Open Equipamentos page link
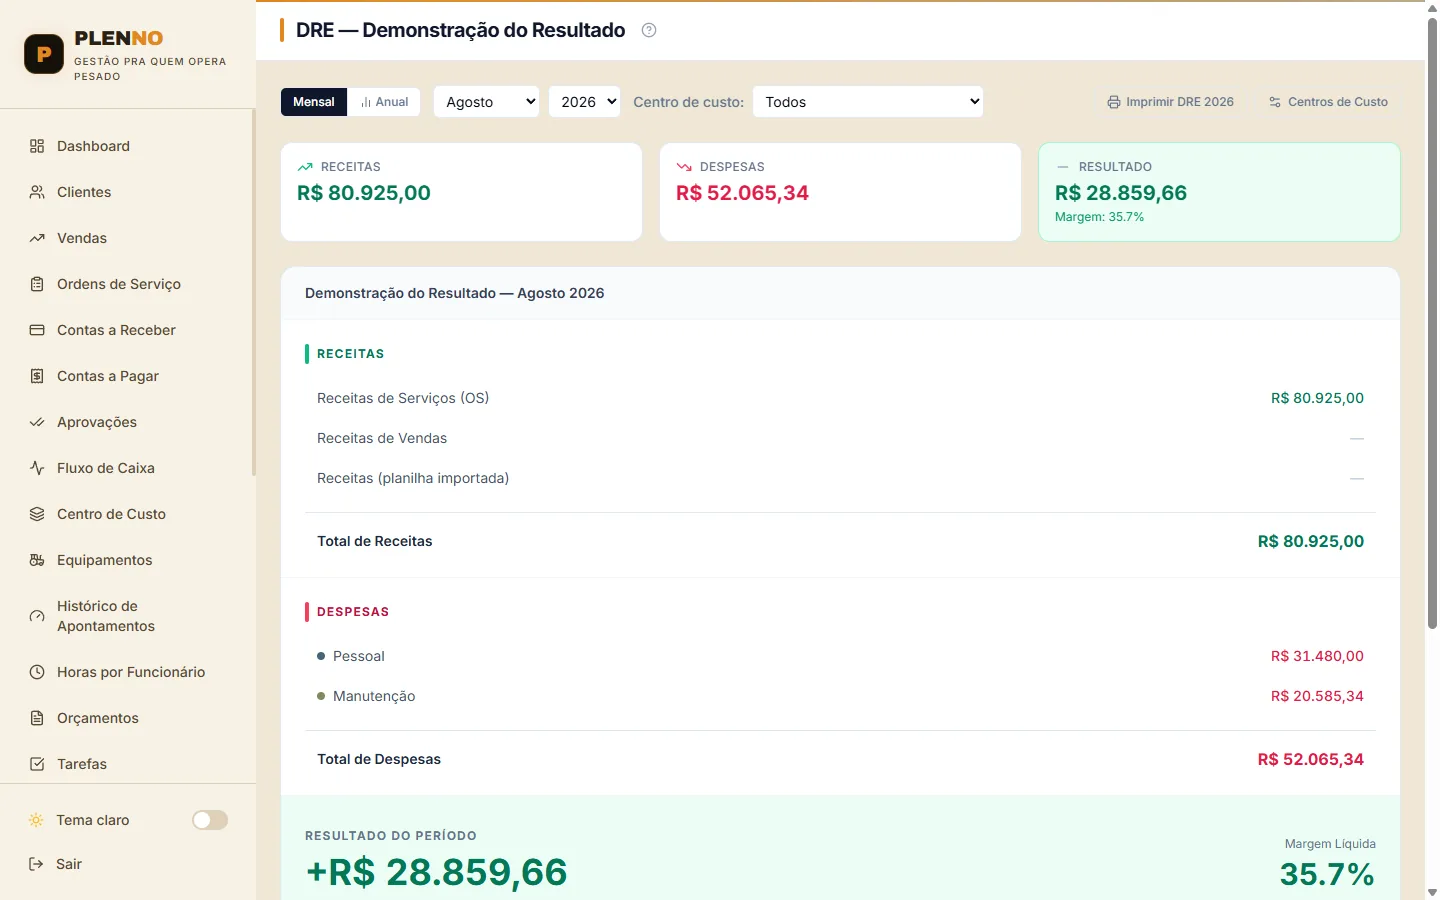The height and width of the screenshot is (900, 1440). click(126, 560)
